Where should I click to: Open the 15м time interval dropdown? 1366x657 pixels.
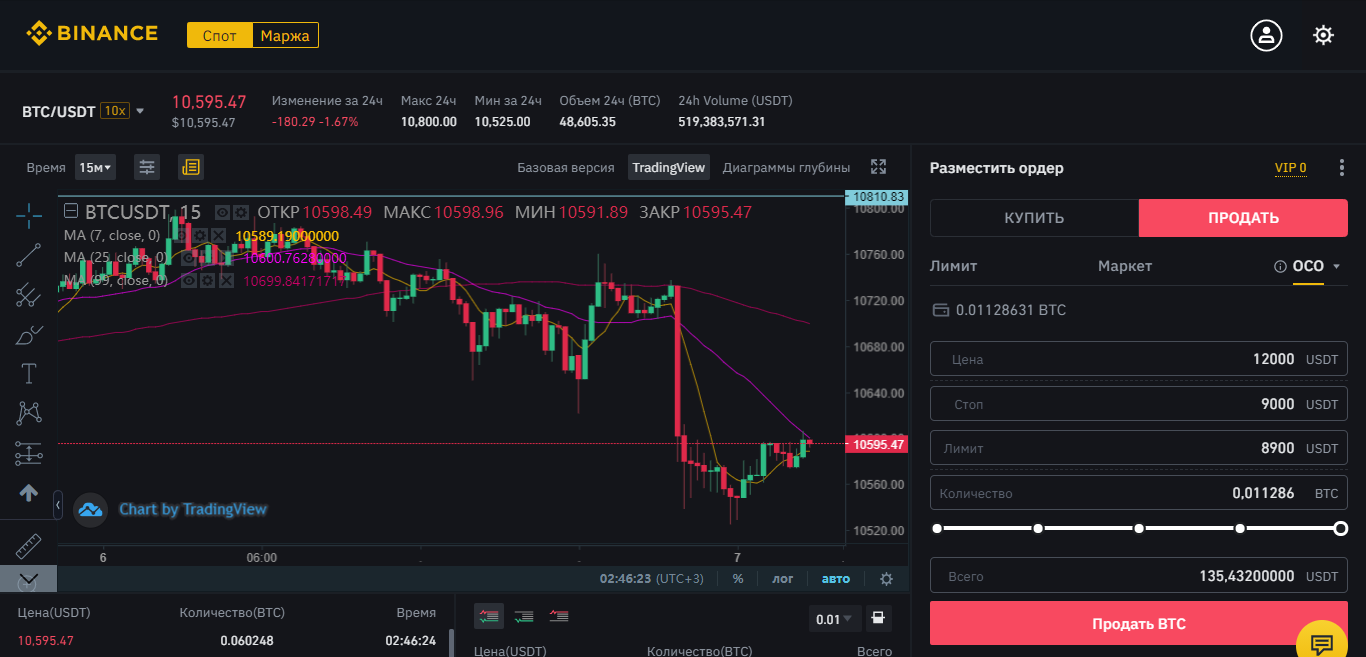(95, 167)
